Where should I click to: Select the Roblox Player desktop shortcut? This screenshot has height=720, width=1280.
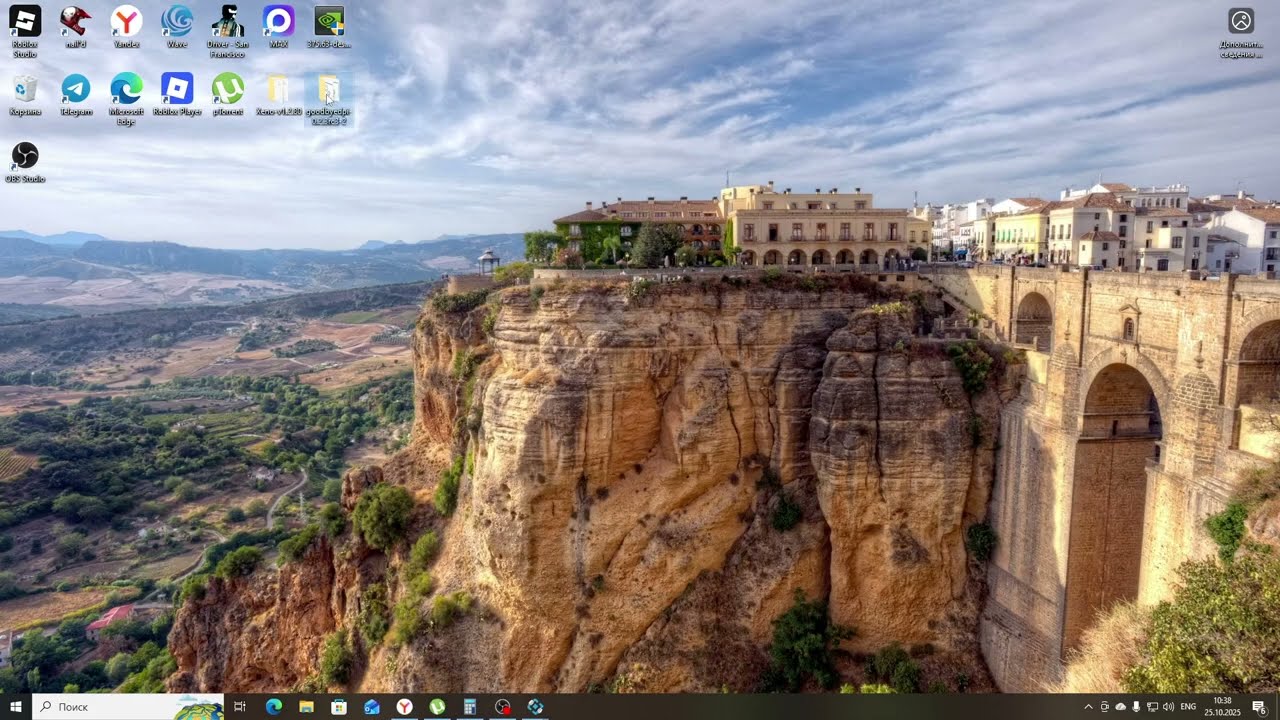[x=177, y=95]
